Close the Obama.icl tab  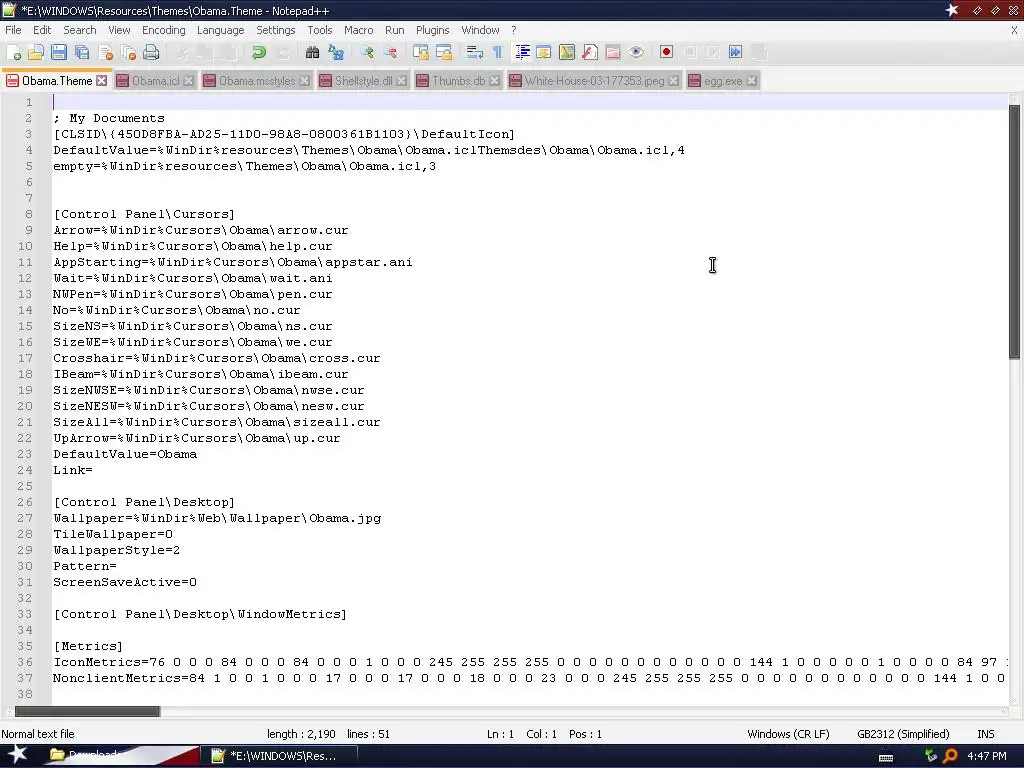188,80
